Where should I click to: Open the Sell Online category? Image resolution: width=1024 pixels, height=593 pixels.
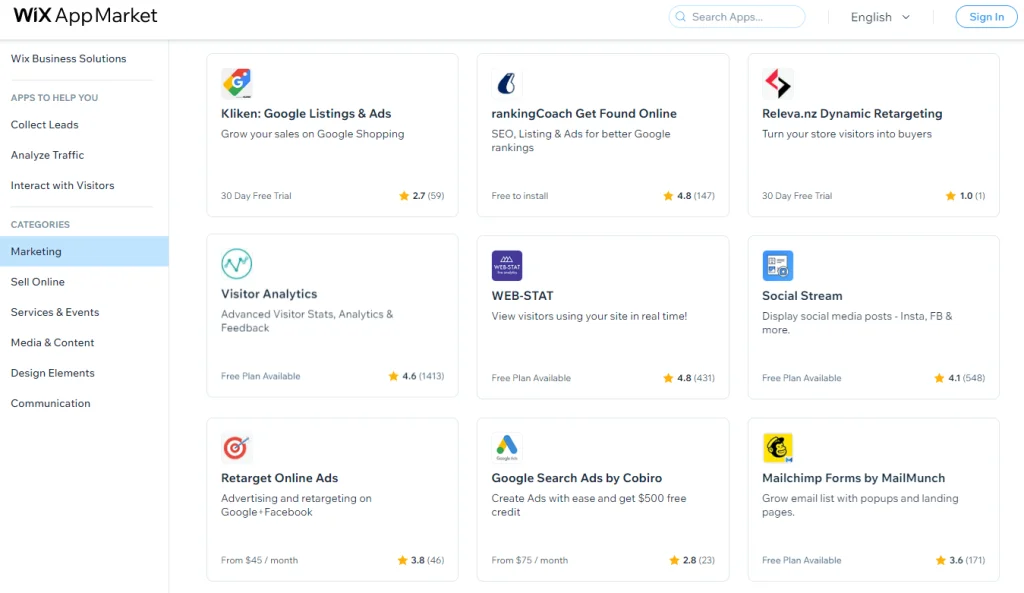pyautogui.click(x=38, y=282)
